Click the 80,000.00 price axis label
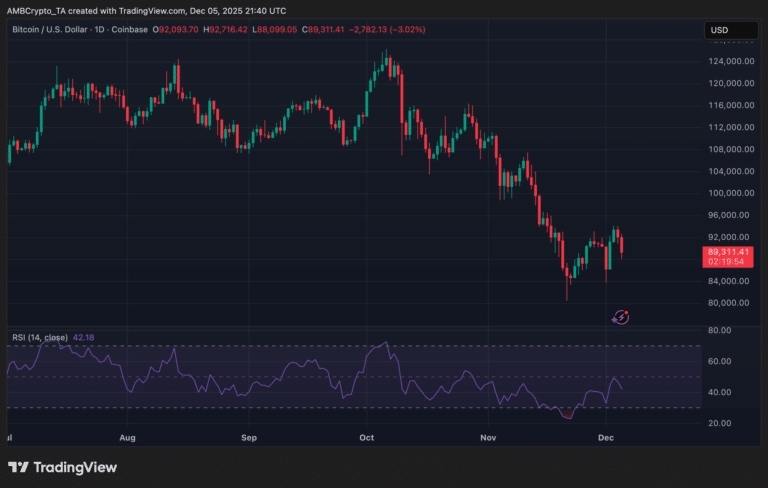 (x=729, y=303)
